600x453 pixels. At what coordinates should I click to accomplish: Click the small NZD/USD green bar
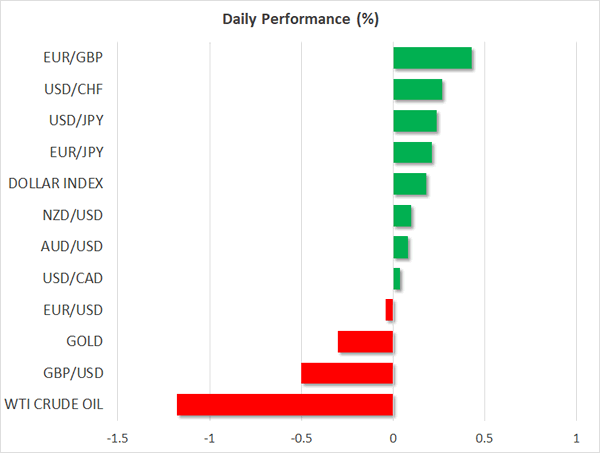coord(402,216)
